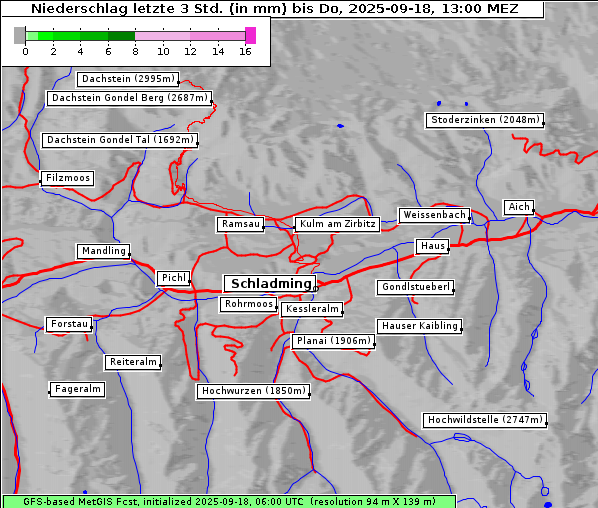Image resolution: width=598 pixels, height=508 pixels.
Task: Select the gray zero-value legend swatch
Action: (x=19, y=35)
